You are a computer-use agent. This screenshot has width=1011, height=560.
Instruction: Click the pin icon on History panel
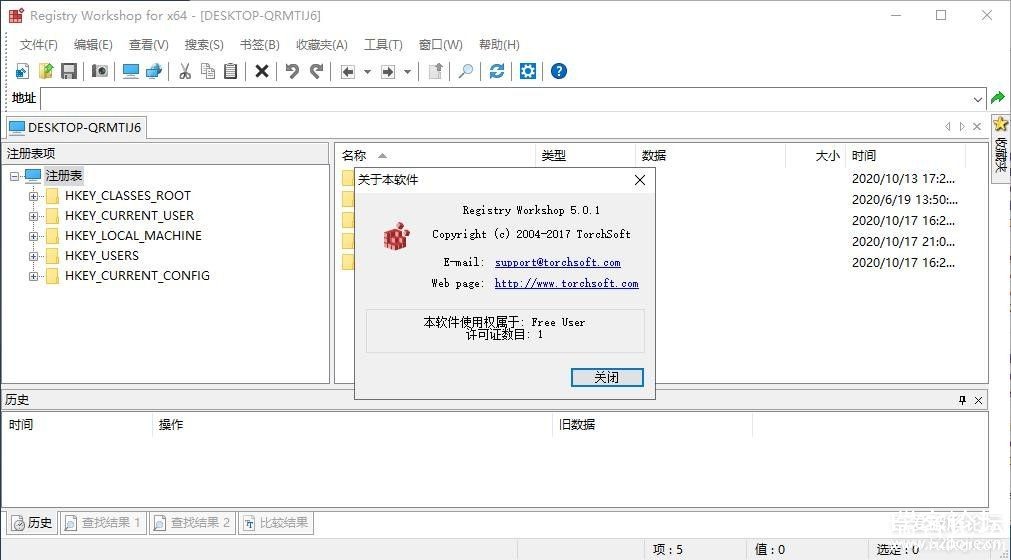point(962,400)
